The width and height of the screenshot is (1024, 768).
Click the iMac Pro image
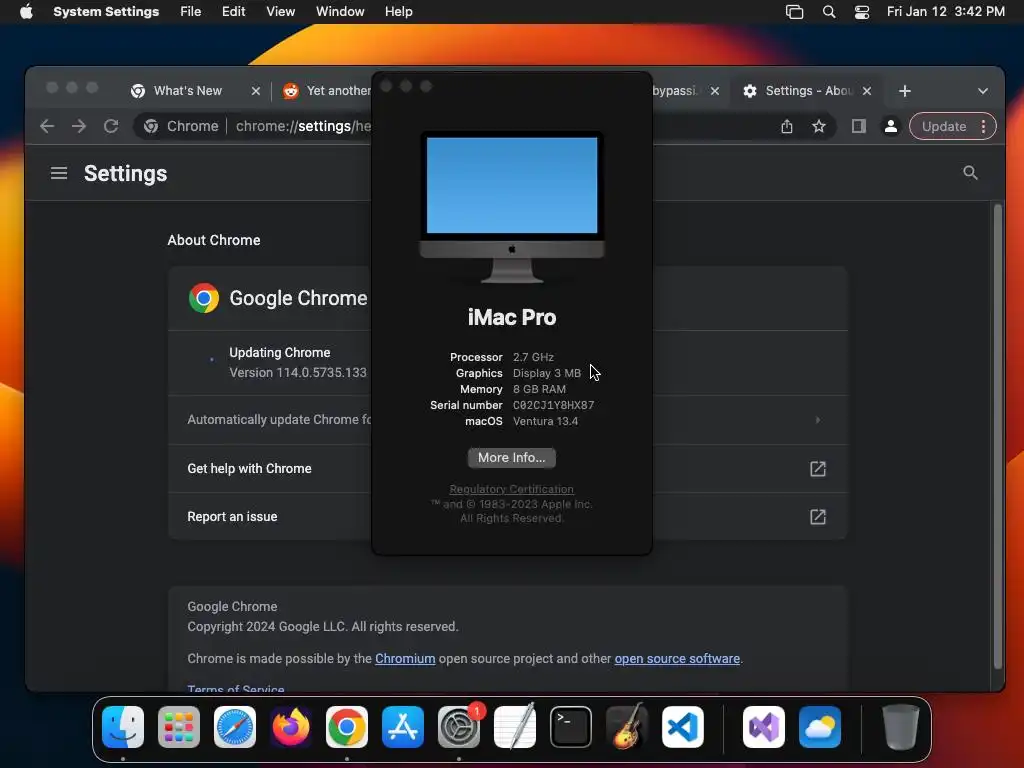tap(512, 207)
